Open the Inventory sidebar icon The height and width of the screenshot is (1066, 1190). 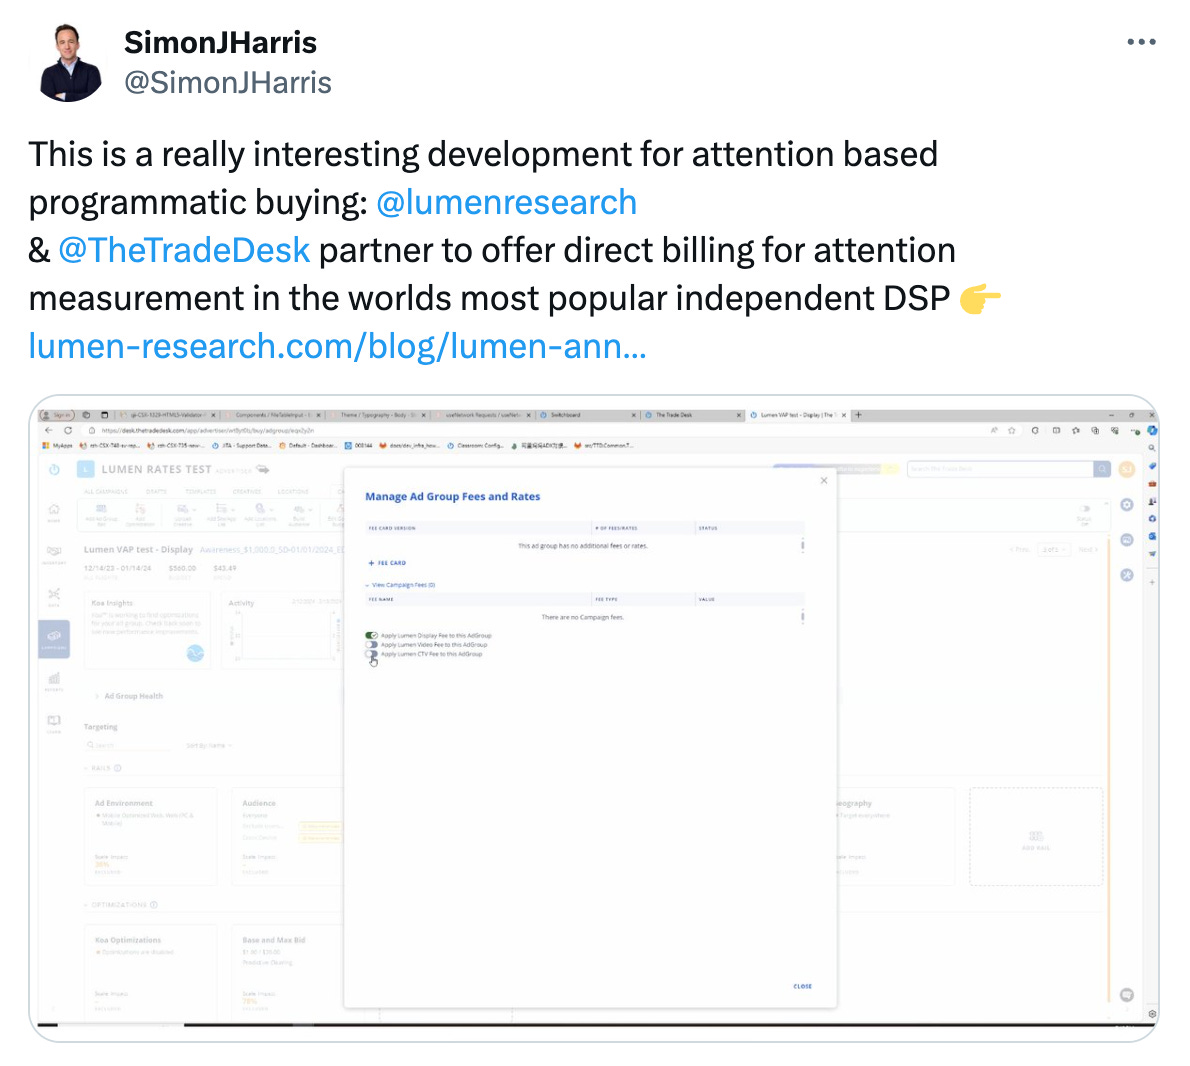[54, 553]
